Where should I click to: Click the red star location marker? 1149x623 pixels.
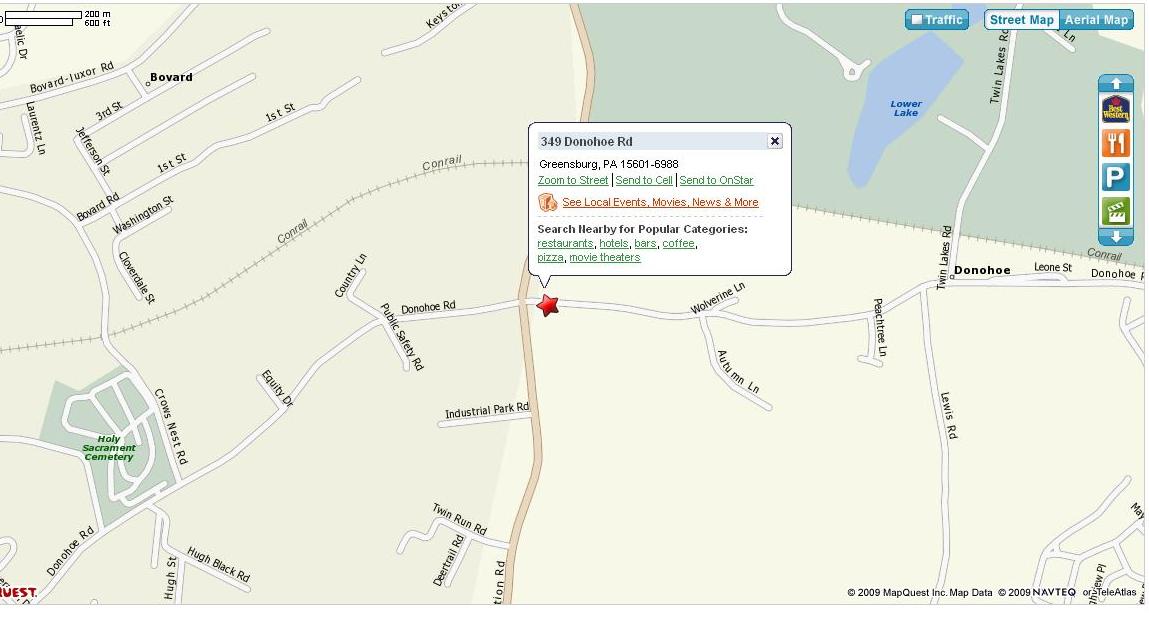(547, 305)
